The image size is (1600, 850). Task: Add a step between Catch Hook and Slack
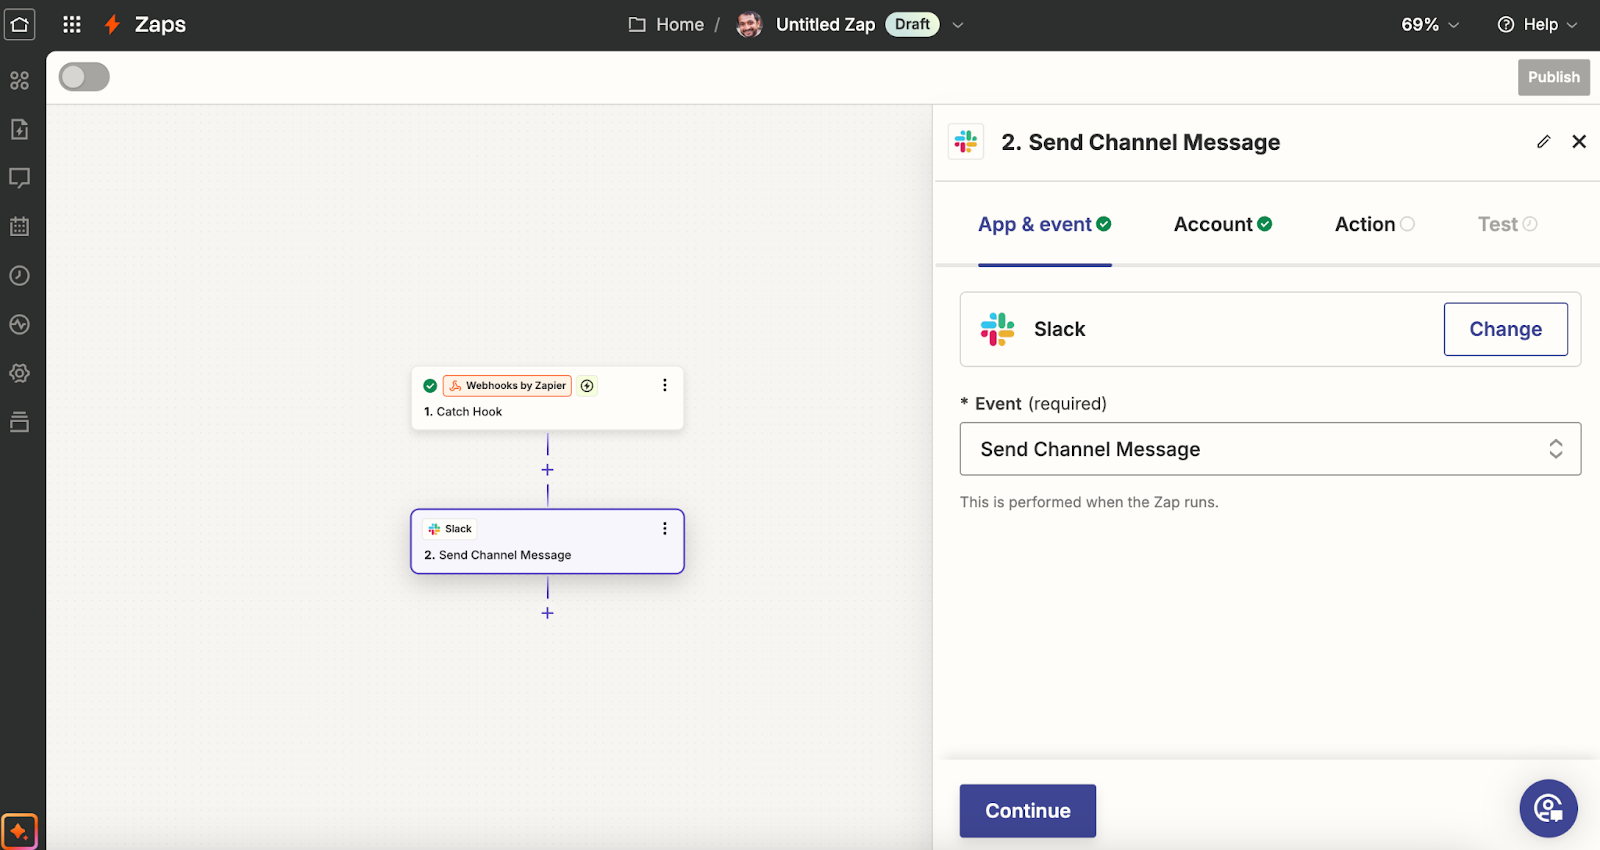pos(547,470)
